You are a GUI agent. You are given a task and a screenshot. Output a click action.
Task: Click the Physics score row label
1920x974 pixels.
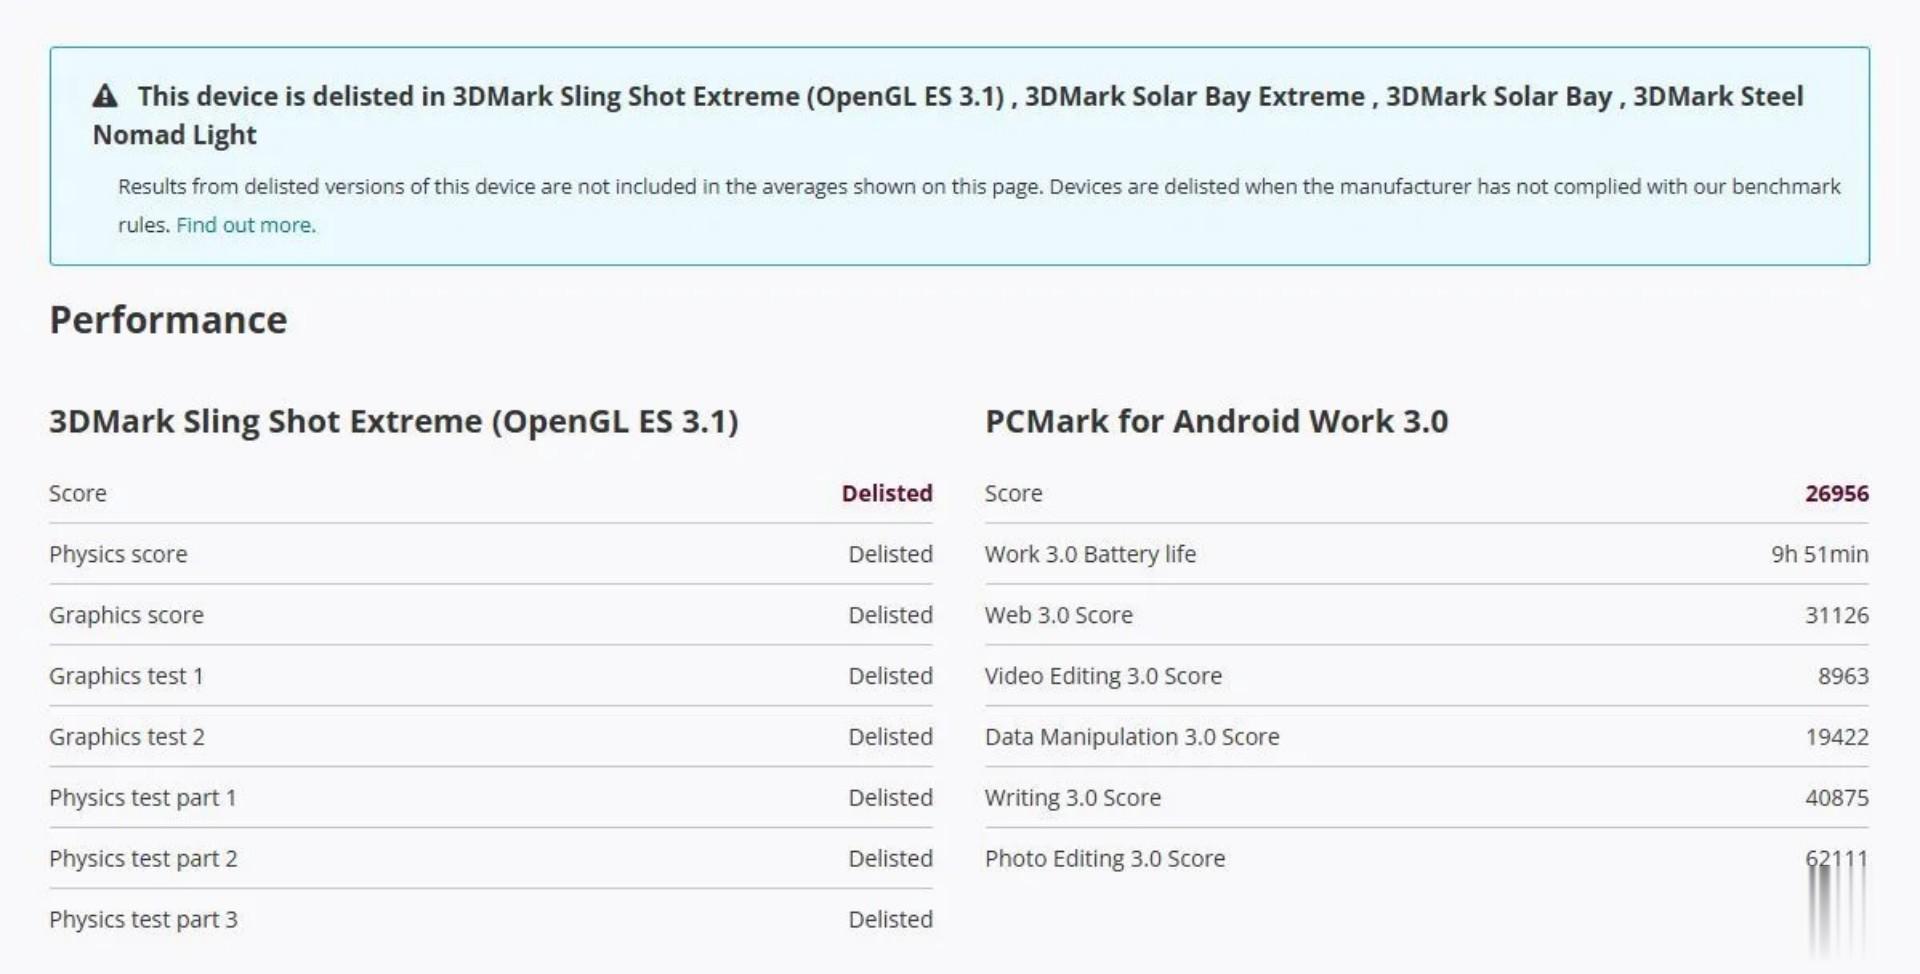(118, 554)
